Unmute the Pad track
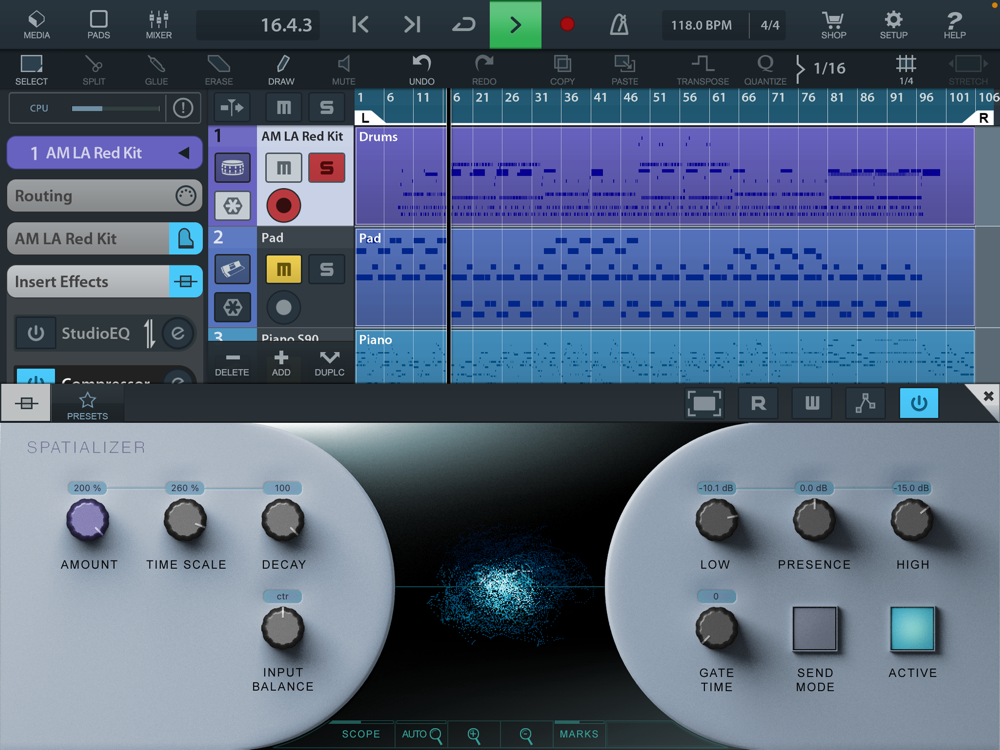1000x750 pixels. pyautogui.click(x=283, y=269)
